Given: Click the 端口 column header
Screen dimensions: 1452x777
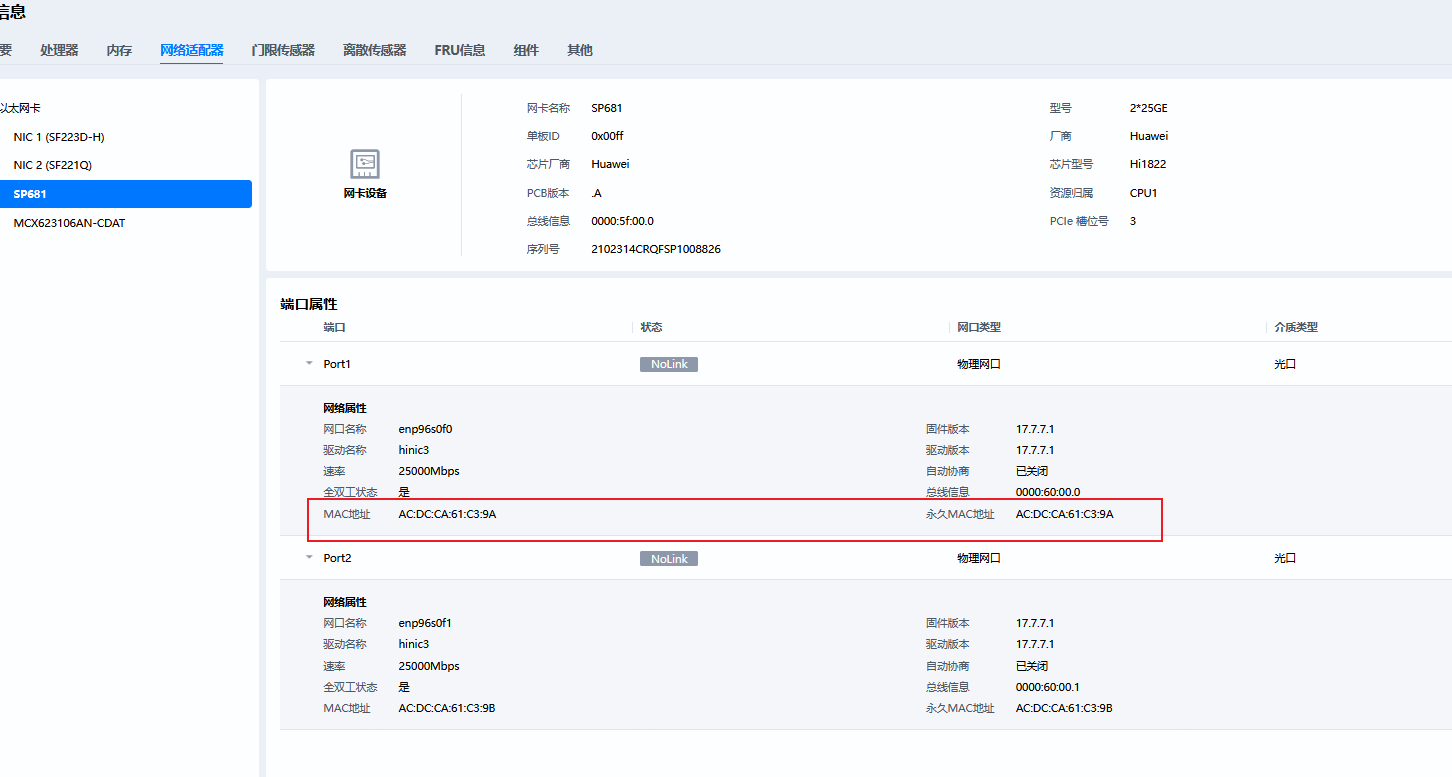Looking at the screenshot, I should tap(334, 327).
